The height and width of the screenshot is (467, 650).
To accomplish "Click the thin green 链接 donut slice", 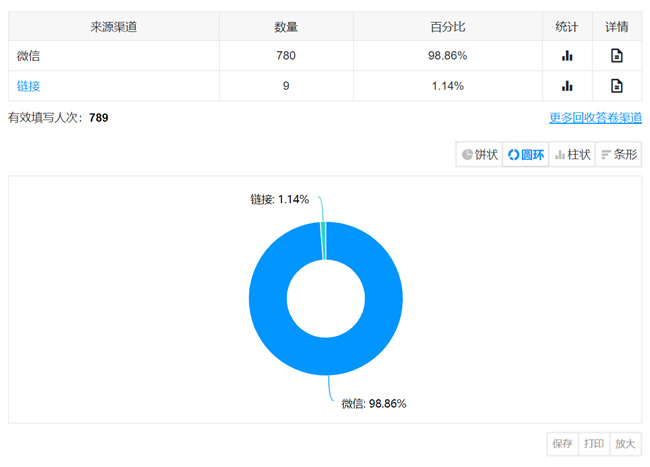I will (x=324, y=241).
